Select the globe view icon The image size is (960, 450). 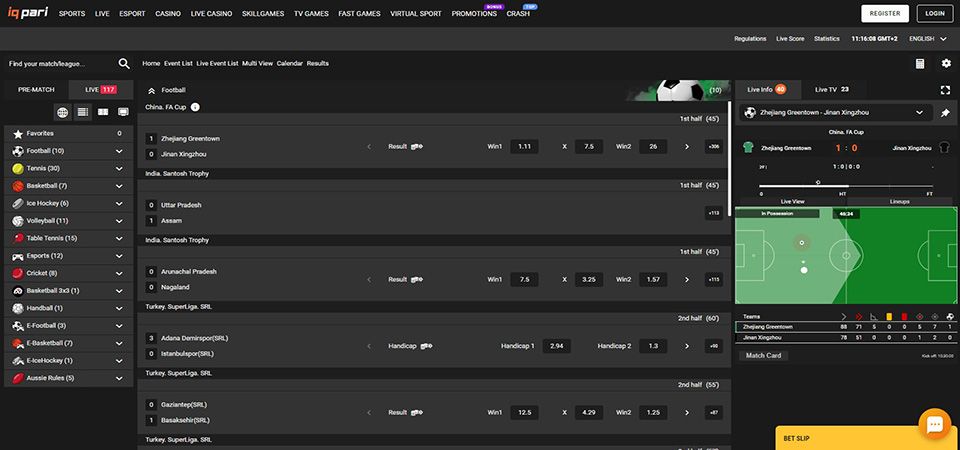(62, 112)
